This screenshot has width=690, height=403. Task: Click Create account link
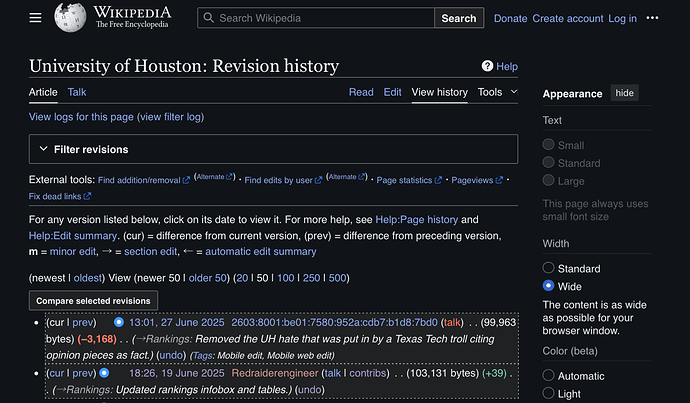pos(568,18)
